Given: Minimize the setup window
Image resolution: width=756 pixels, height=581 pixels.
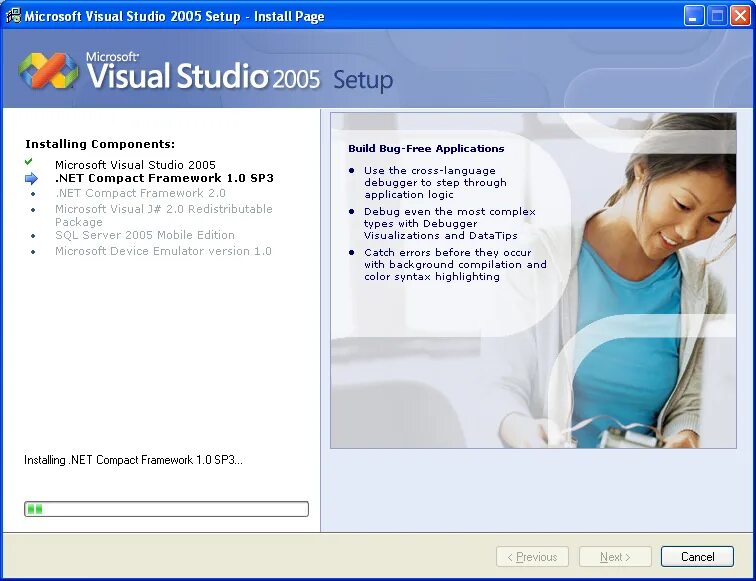Looking at the screenshot, I should tap(694, 16).
